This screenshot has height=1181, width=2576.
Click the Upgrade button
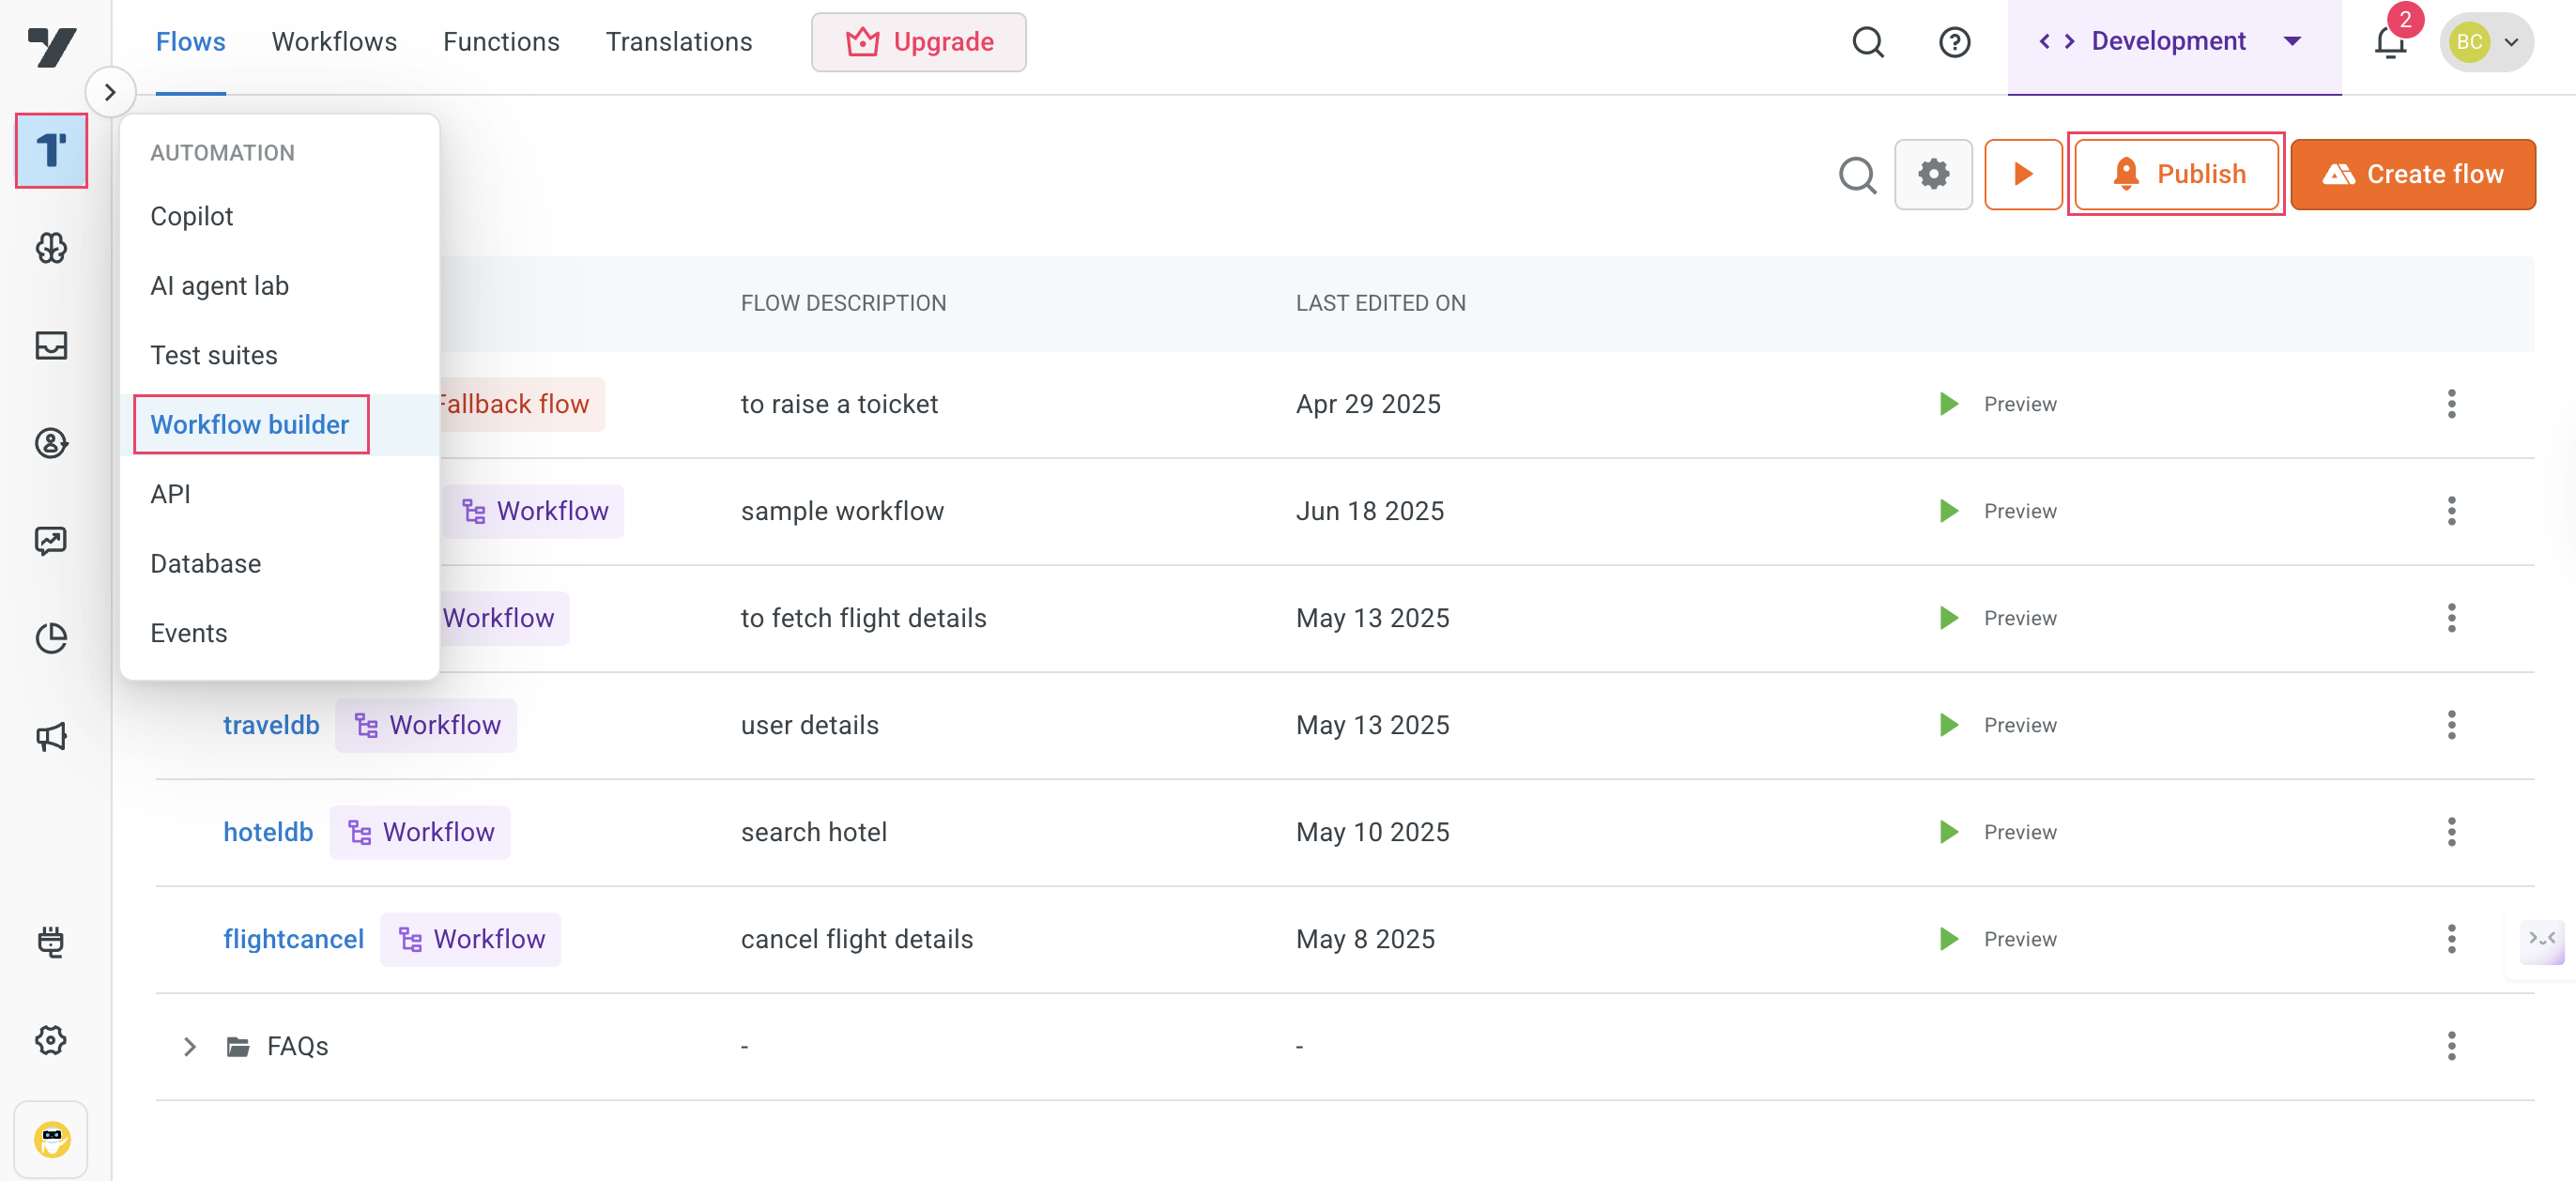tap(918, 42)
